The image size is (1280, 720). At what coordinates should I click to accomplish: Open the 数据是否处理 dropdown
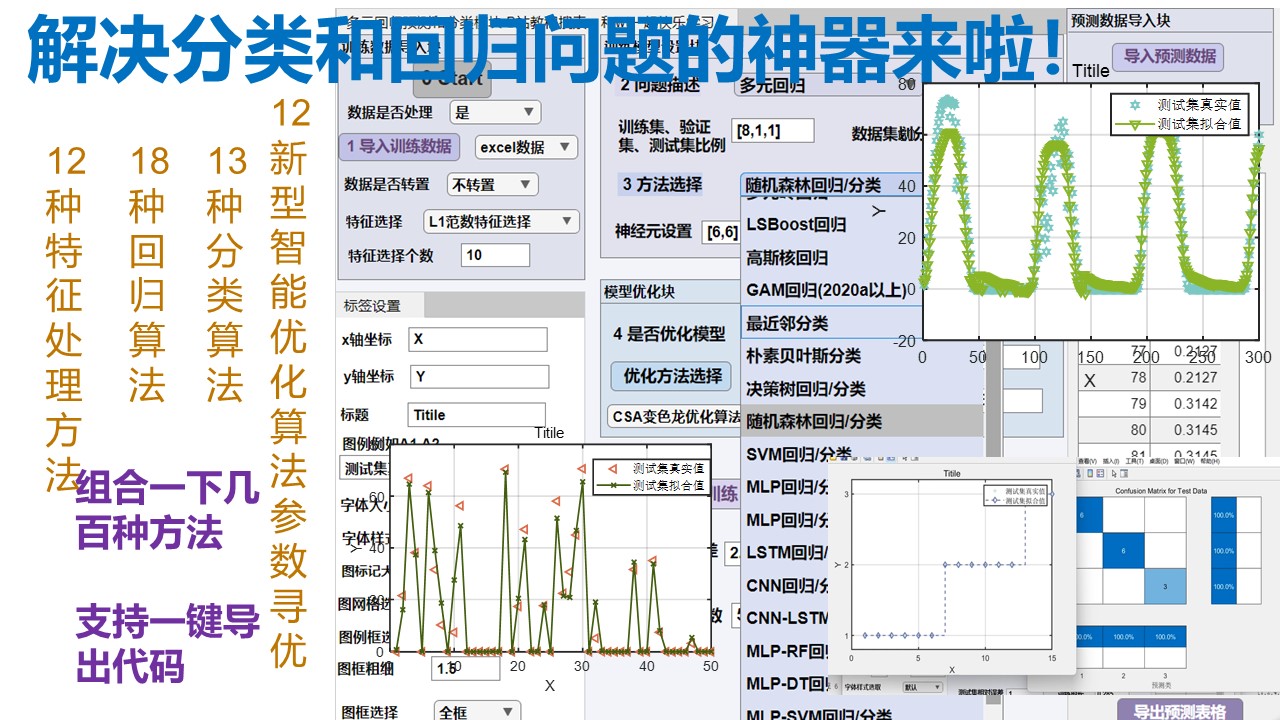tap(494, 112)
